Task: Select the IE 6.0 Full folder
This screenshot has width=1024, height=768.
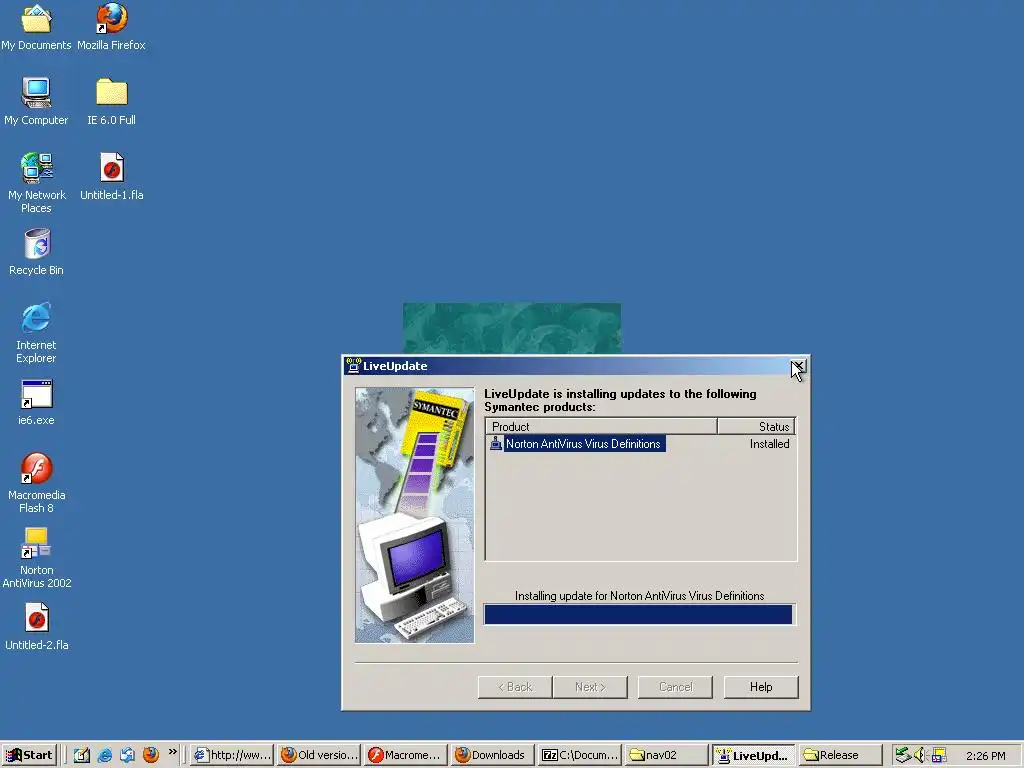Action: (x=112, y=102)
